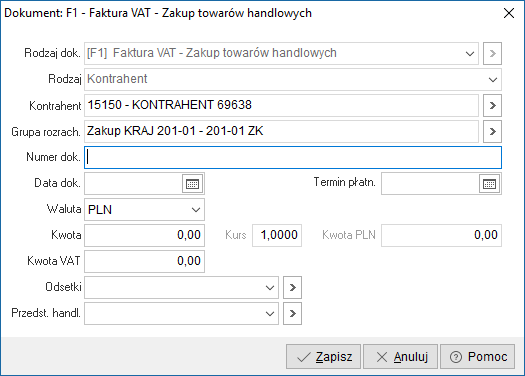Open Grupa rozrach. lookup arrow button
Image resolution: width=525 pixels, height=376 pixels.
[x=492, y=132]
